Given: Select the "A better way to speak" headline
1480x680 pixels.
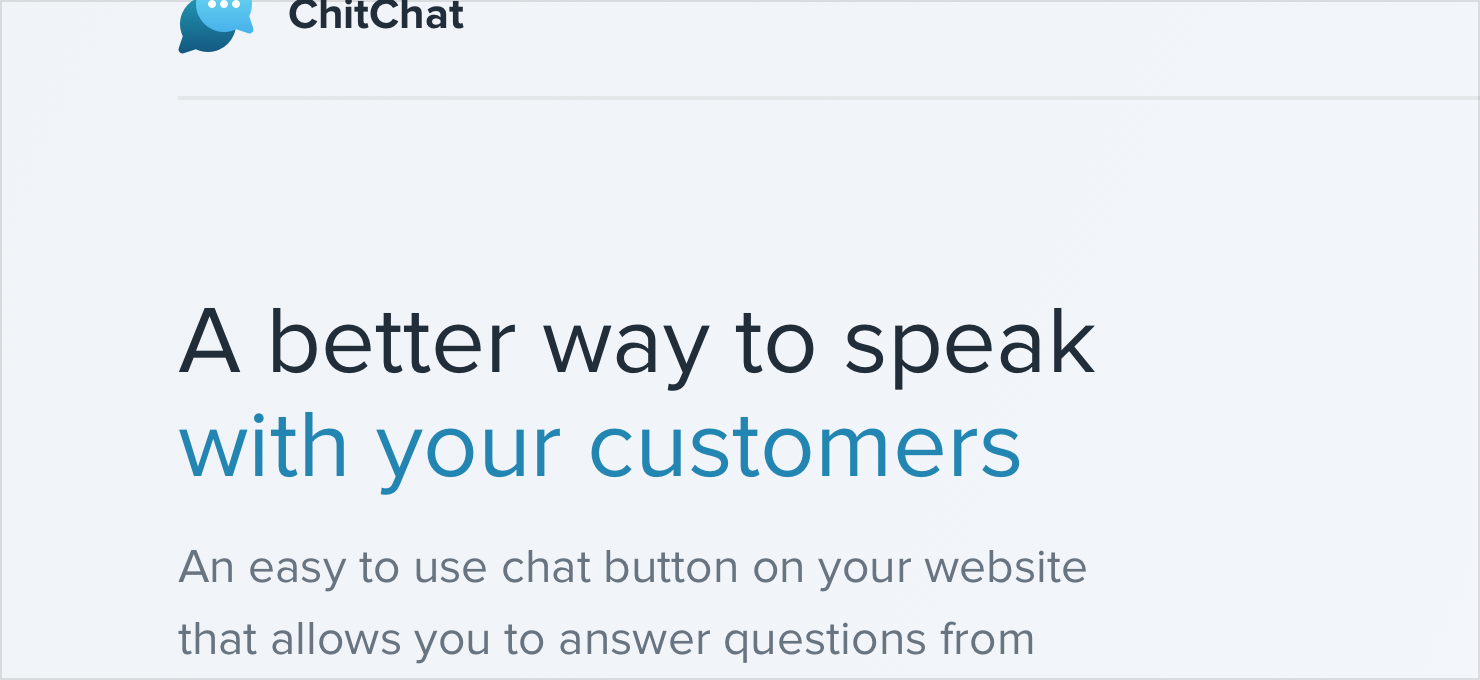Looking at the screenshot, I should [636, 343].
